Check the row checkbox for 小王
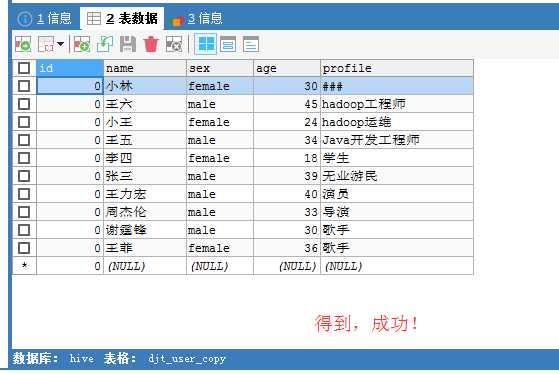This screenshot has height=374, width=559. click(x=24, y=122)
